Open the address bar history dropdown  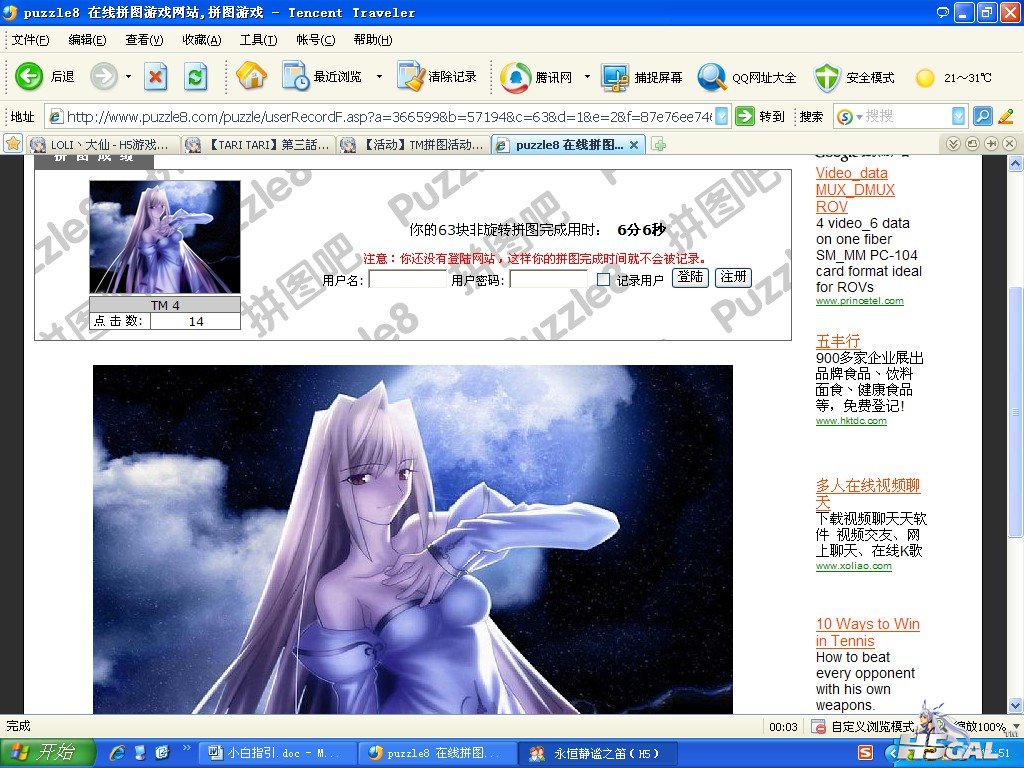pos(722,116)
